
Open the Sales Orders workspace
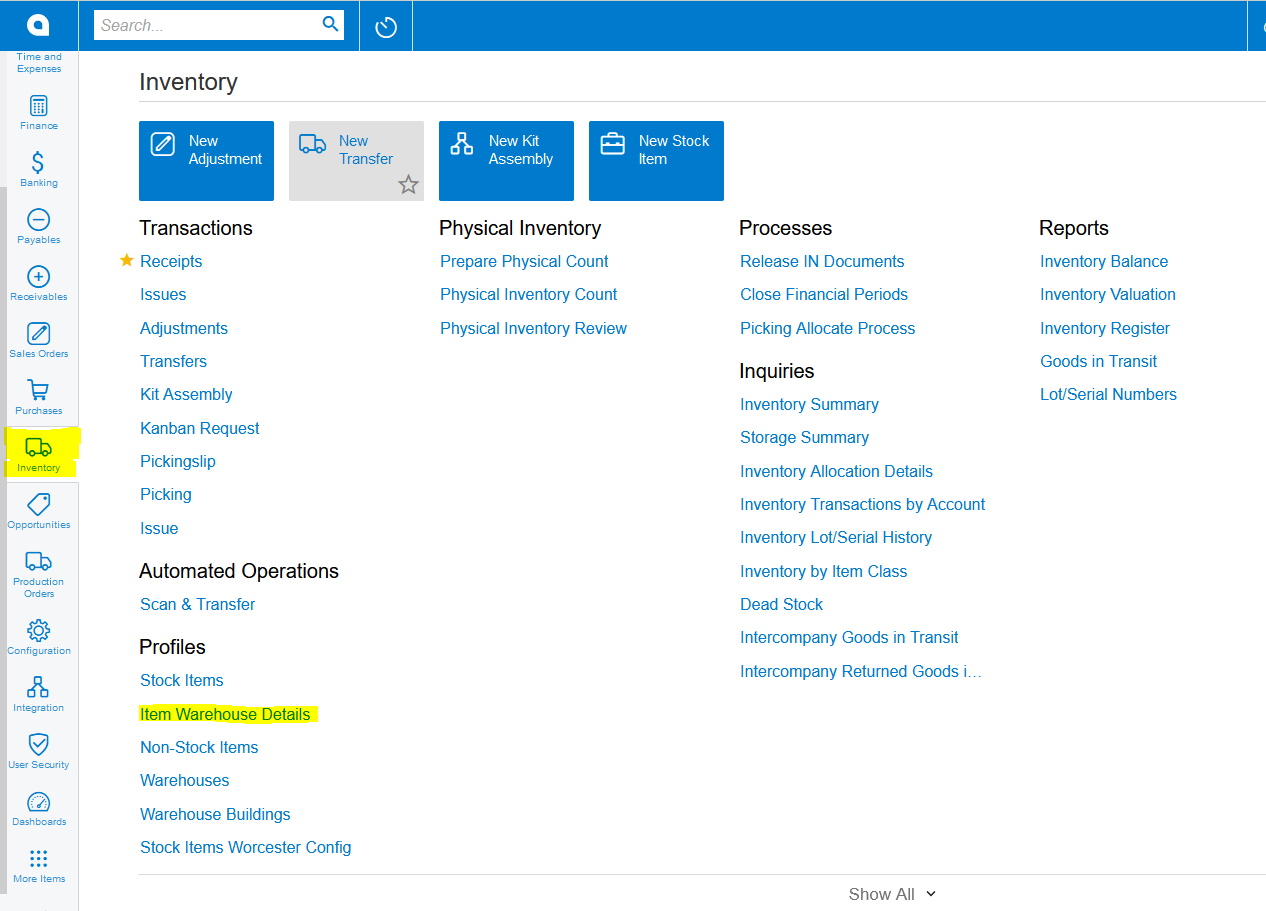click(39, 341)
